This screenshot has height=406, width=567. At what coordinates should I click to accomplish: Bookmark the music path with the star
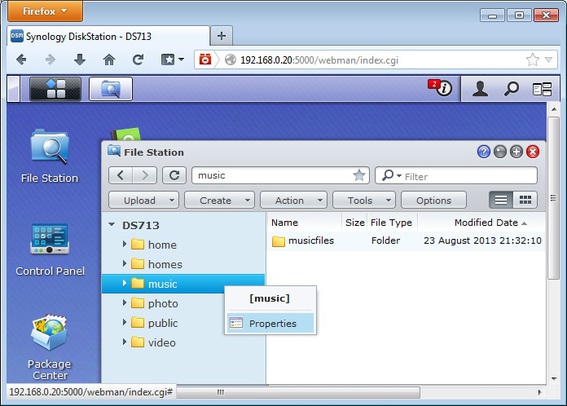[359, 176]
